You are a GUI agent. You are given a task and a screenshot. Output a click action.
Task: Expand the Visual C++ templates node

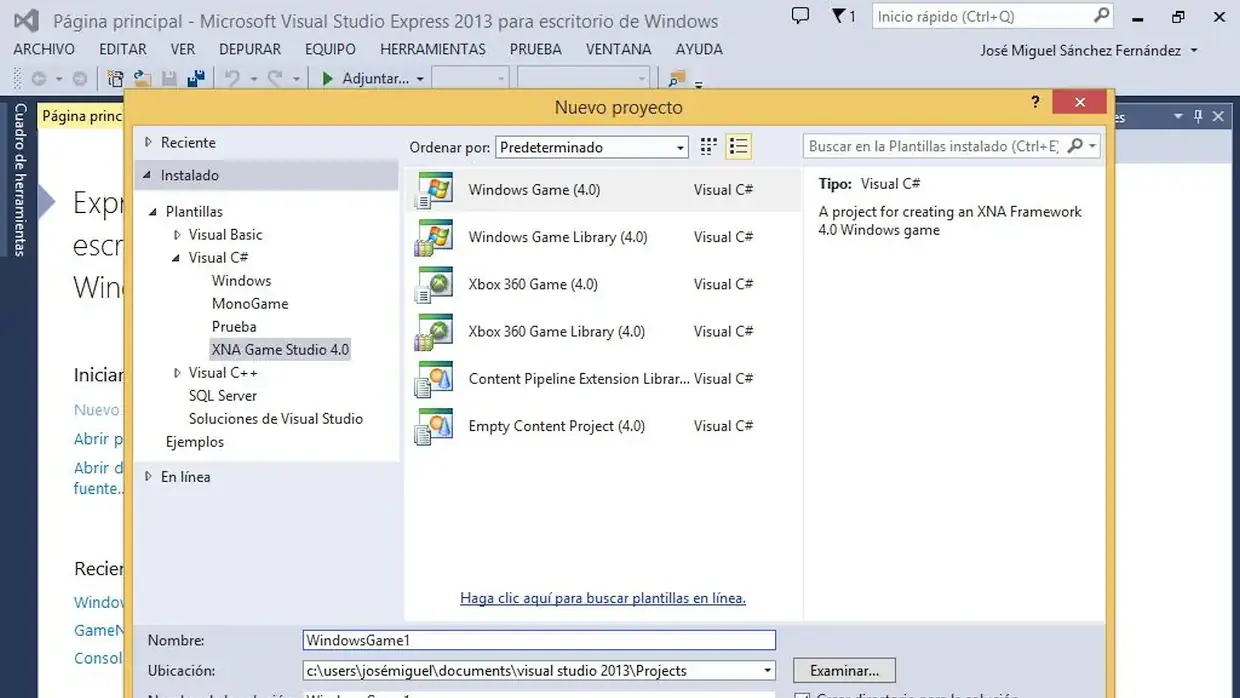177,372
